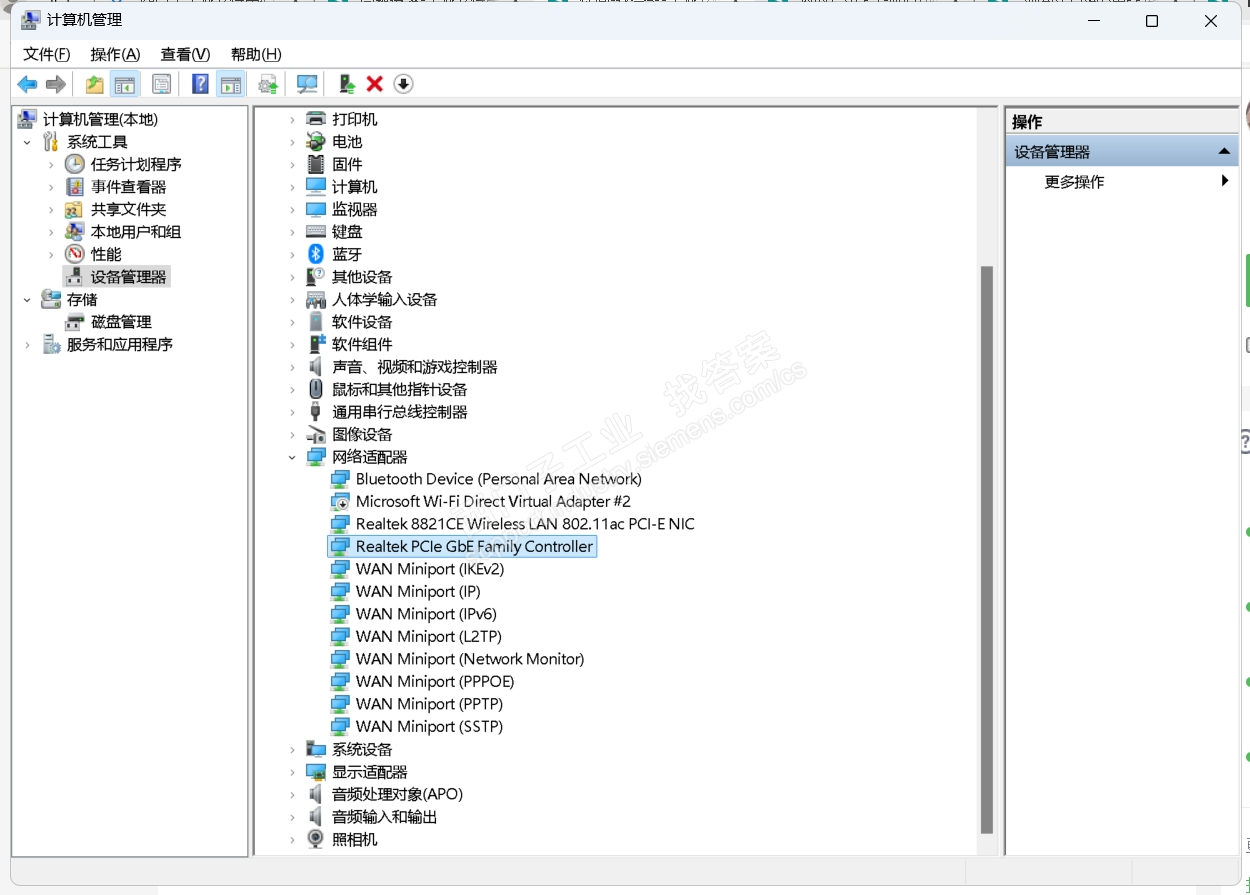Maximize the 计算机管理 window
Screen dimensions: 1250x895
[1152, 21]
